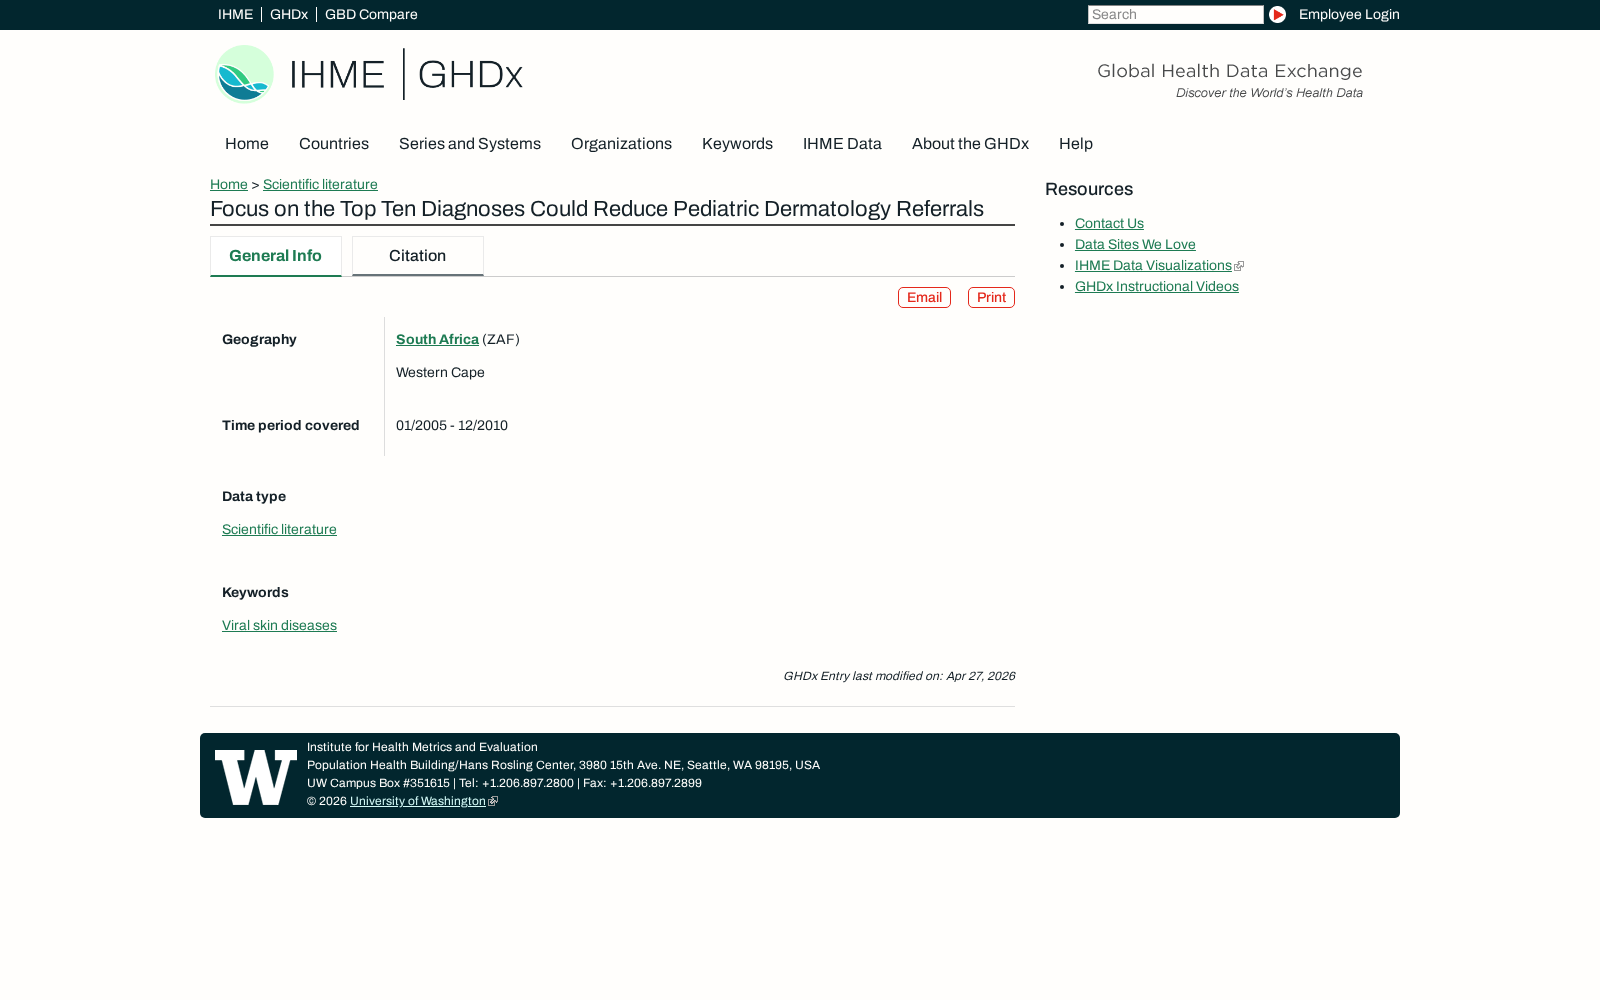Viewport: 1600px width, 1000px height.
Task: Open IHME Data menu item
Action: click(x=842, y=144)
